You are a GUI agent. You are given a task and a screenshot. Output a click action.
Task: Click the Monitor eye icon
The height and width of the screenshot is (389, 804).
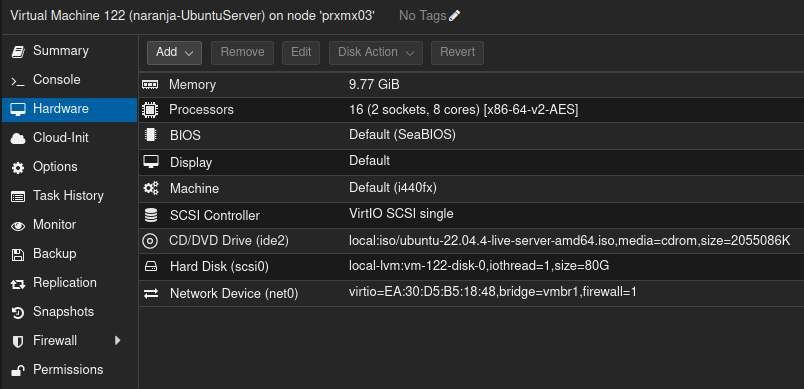click(x=18, y=226)
